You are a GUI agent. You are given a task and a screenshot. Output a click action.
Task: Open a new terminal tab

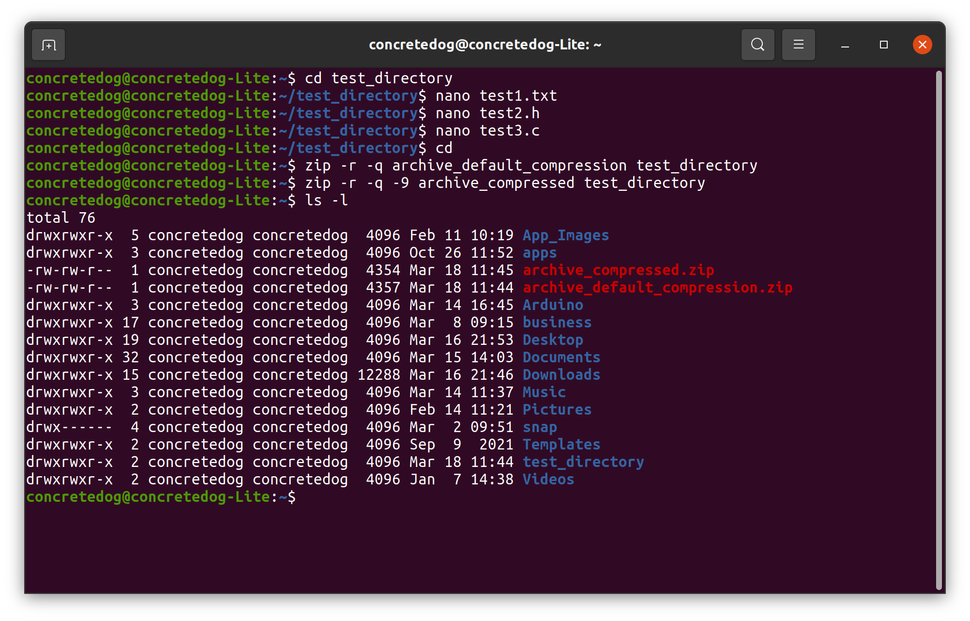pos(48,44)
